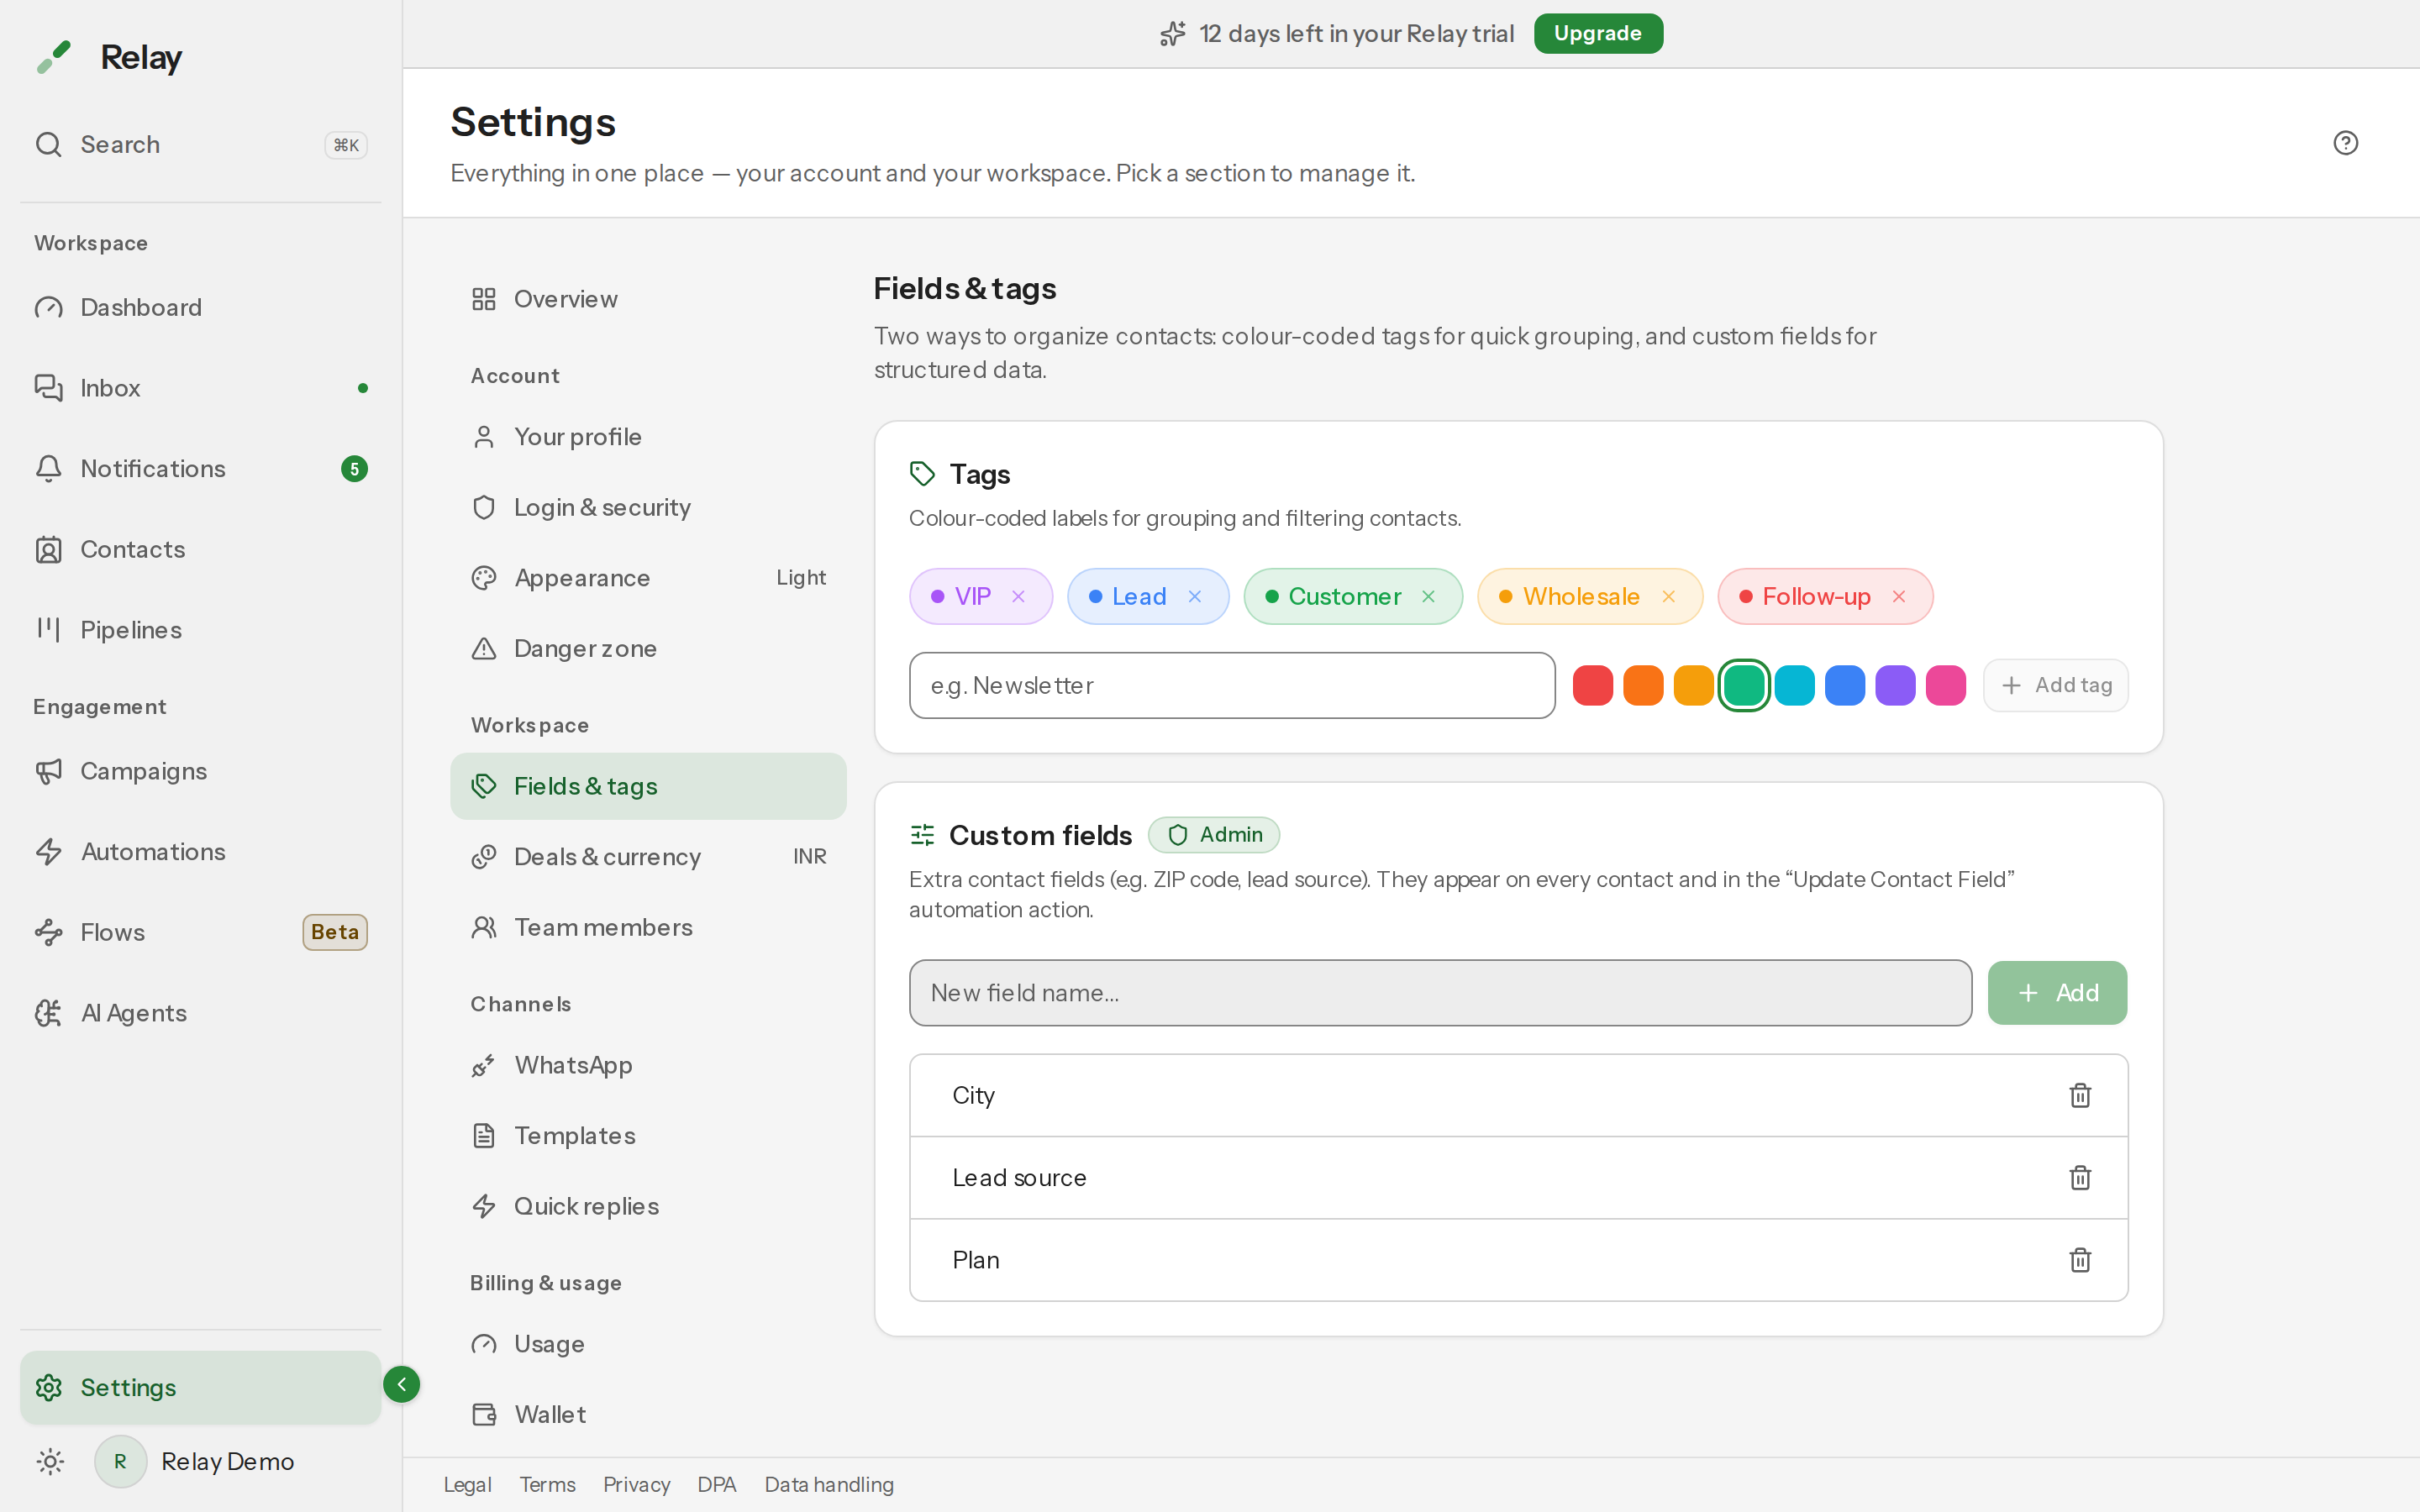2420x1512 pixels.
Task: Click the Add tag button
Action: pyautogui.click(x=2056, y=685)
